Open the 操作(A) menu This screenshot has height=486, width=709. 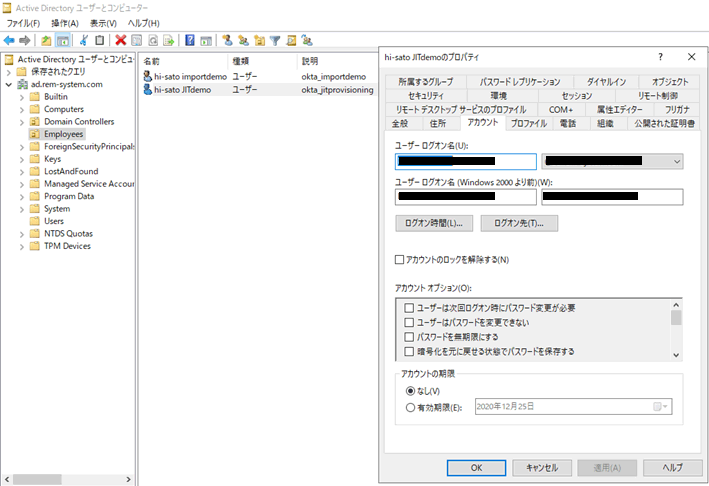pyautogui.click(x=65, y=22)
